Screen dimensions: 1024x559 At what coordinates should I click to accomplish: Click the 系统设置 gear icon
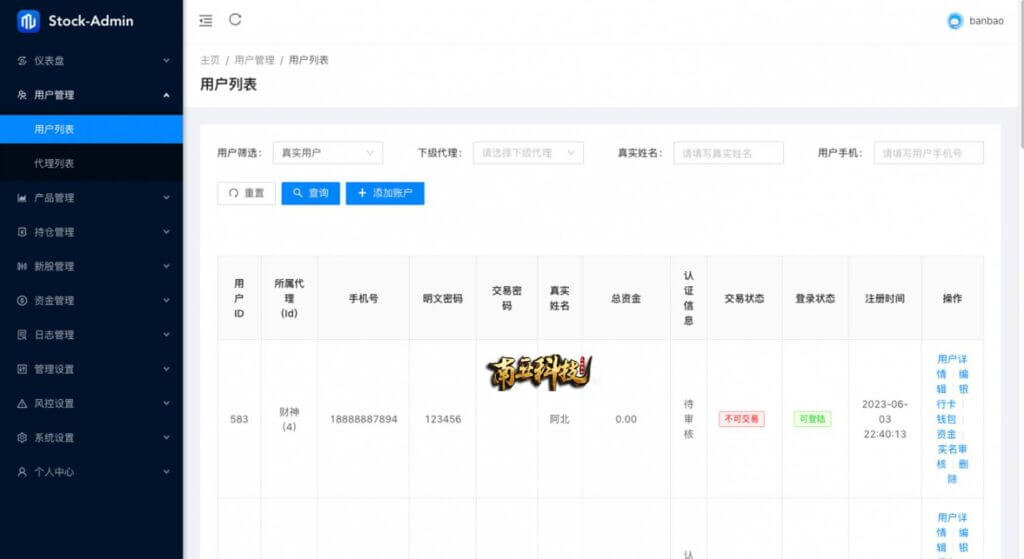click(x=22, y=438)
